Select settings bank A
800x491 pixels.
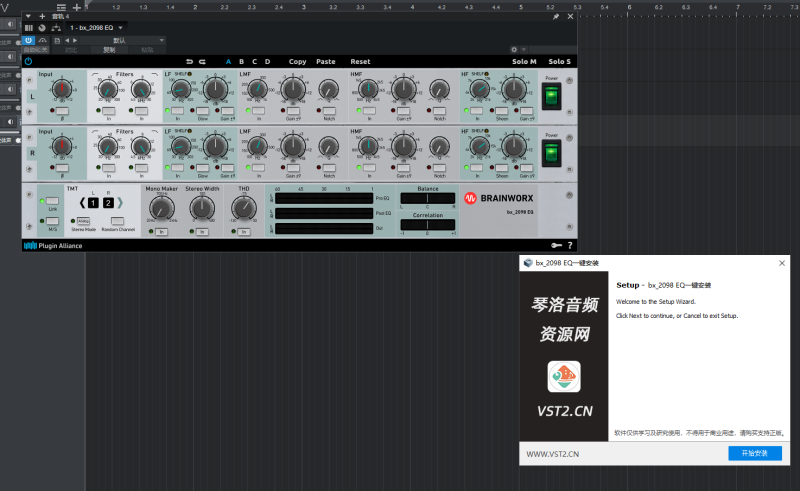click(228, 62)
